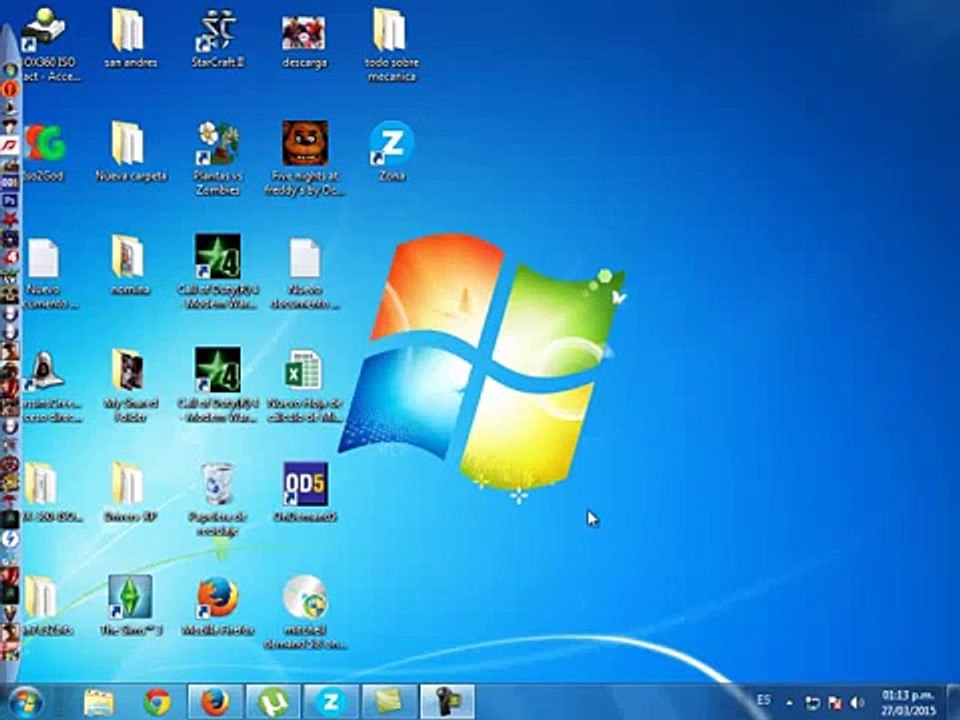Open the volume speaker tray icon
This screenshot has width=960, height=720.
tap(858, 703)
